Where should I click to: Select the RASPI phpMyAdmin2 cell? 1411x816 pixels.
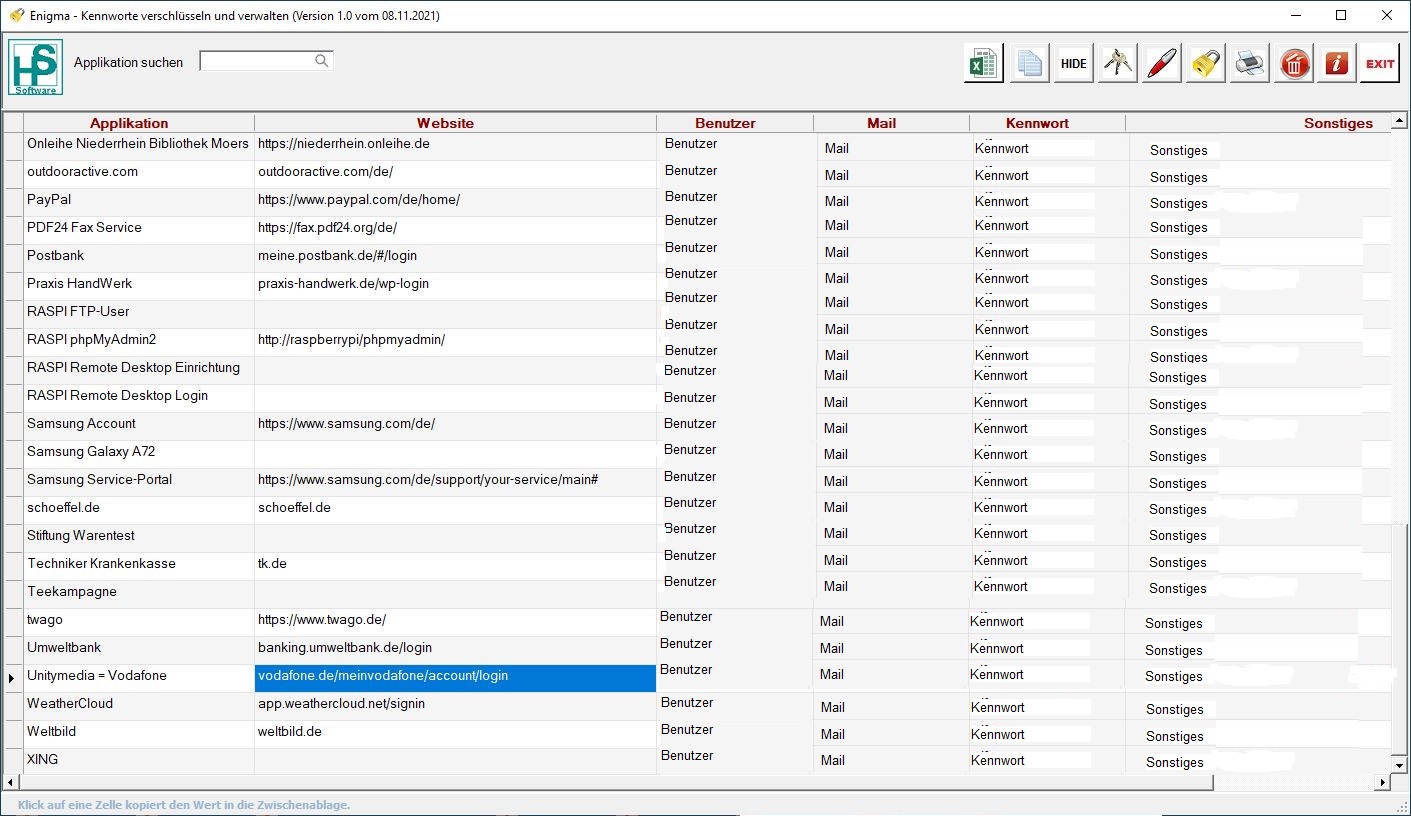tap(139, 342)
